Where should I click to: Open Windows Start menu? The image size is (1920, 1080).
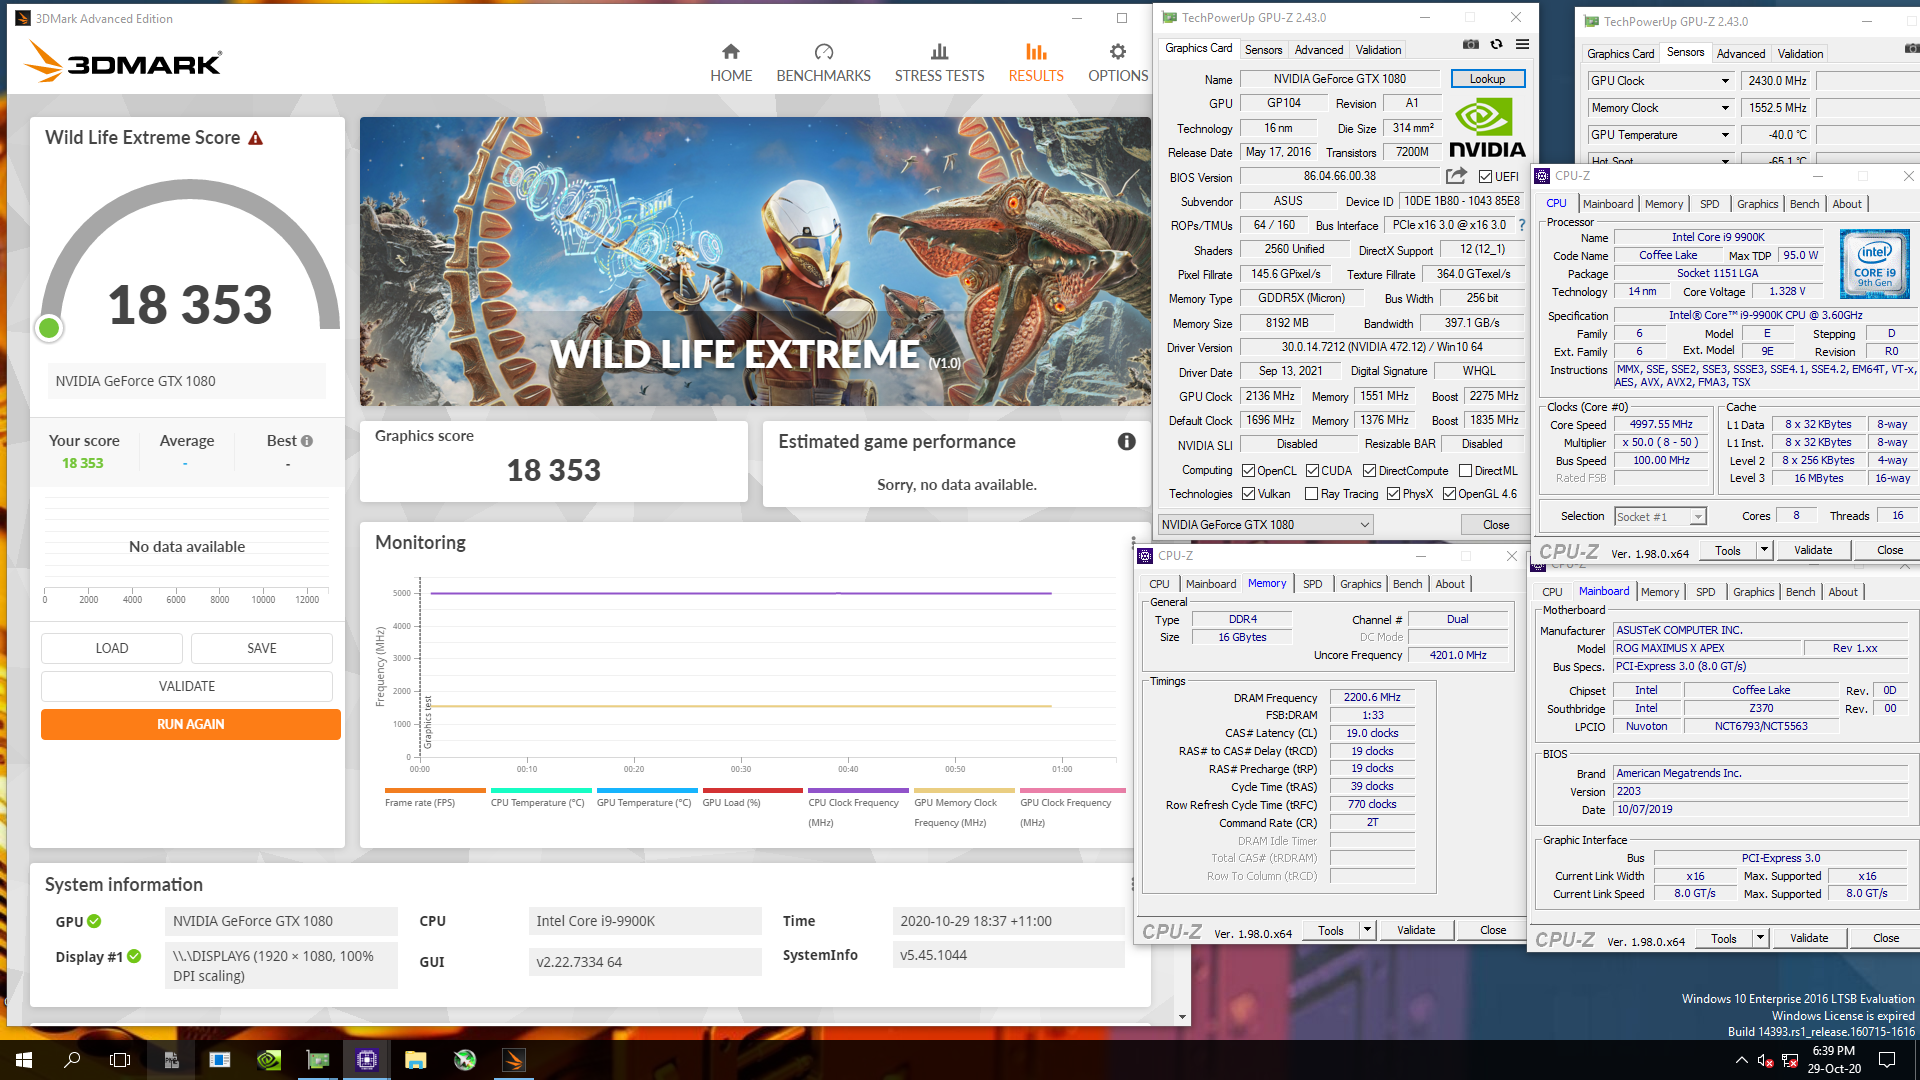(24, 1060)
